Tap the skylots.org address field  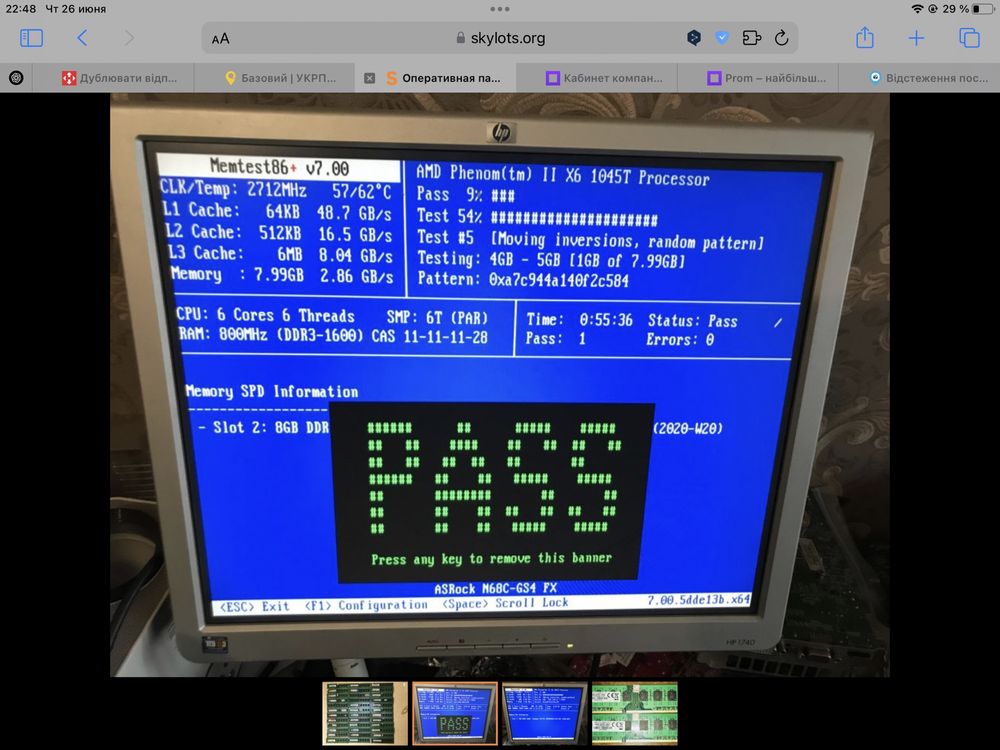click(x=500, y=38)
